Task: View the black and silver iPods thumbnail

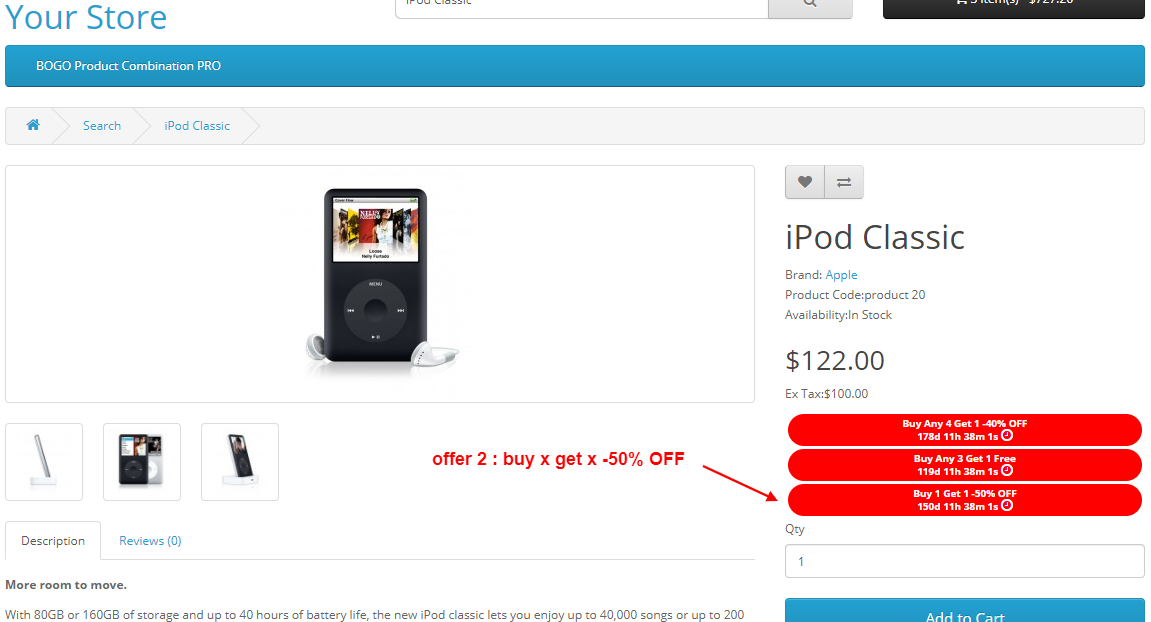Action: [x=142, y=462]
